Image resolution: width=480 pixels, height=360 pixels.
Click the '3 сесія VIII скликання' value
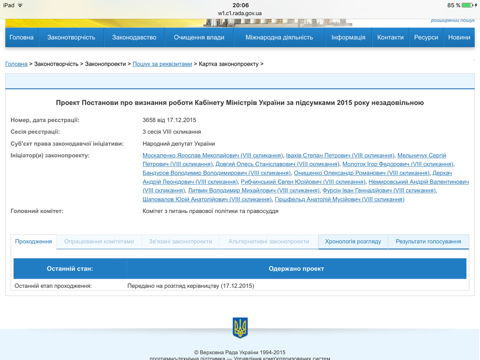[172, 132]
